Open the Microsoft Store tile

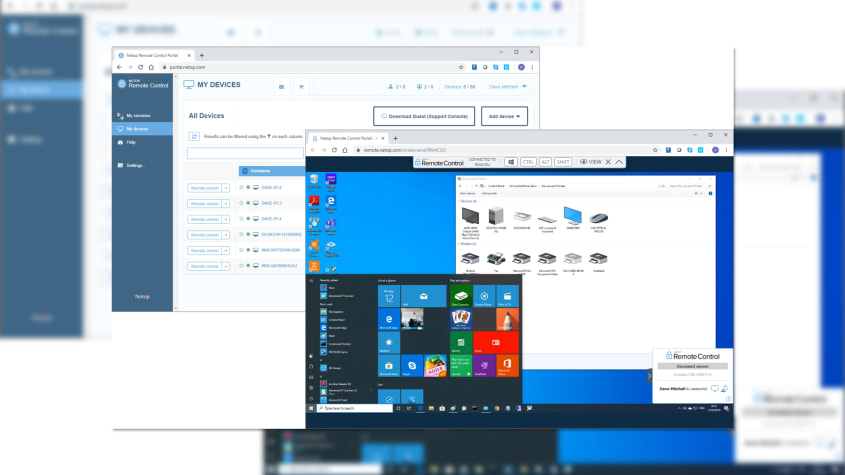click(x=389, y=366)
